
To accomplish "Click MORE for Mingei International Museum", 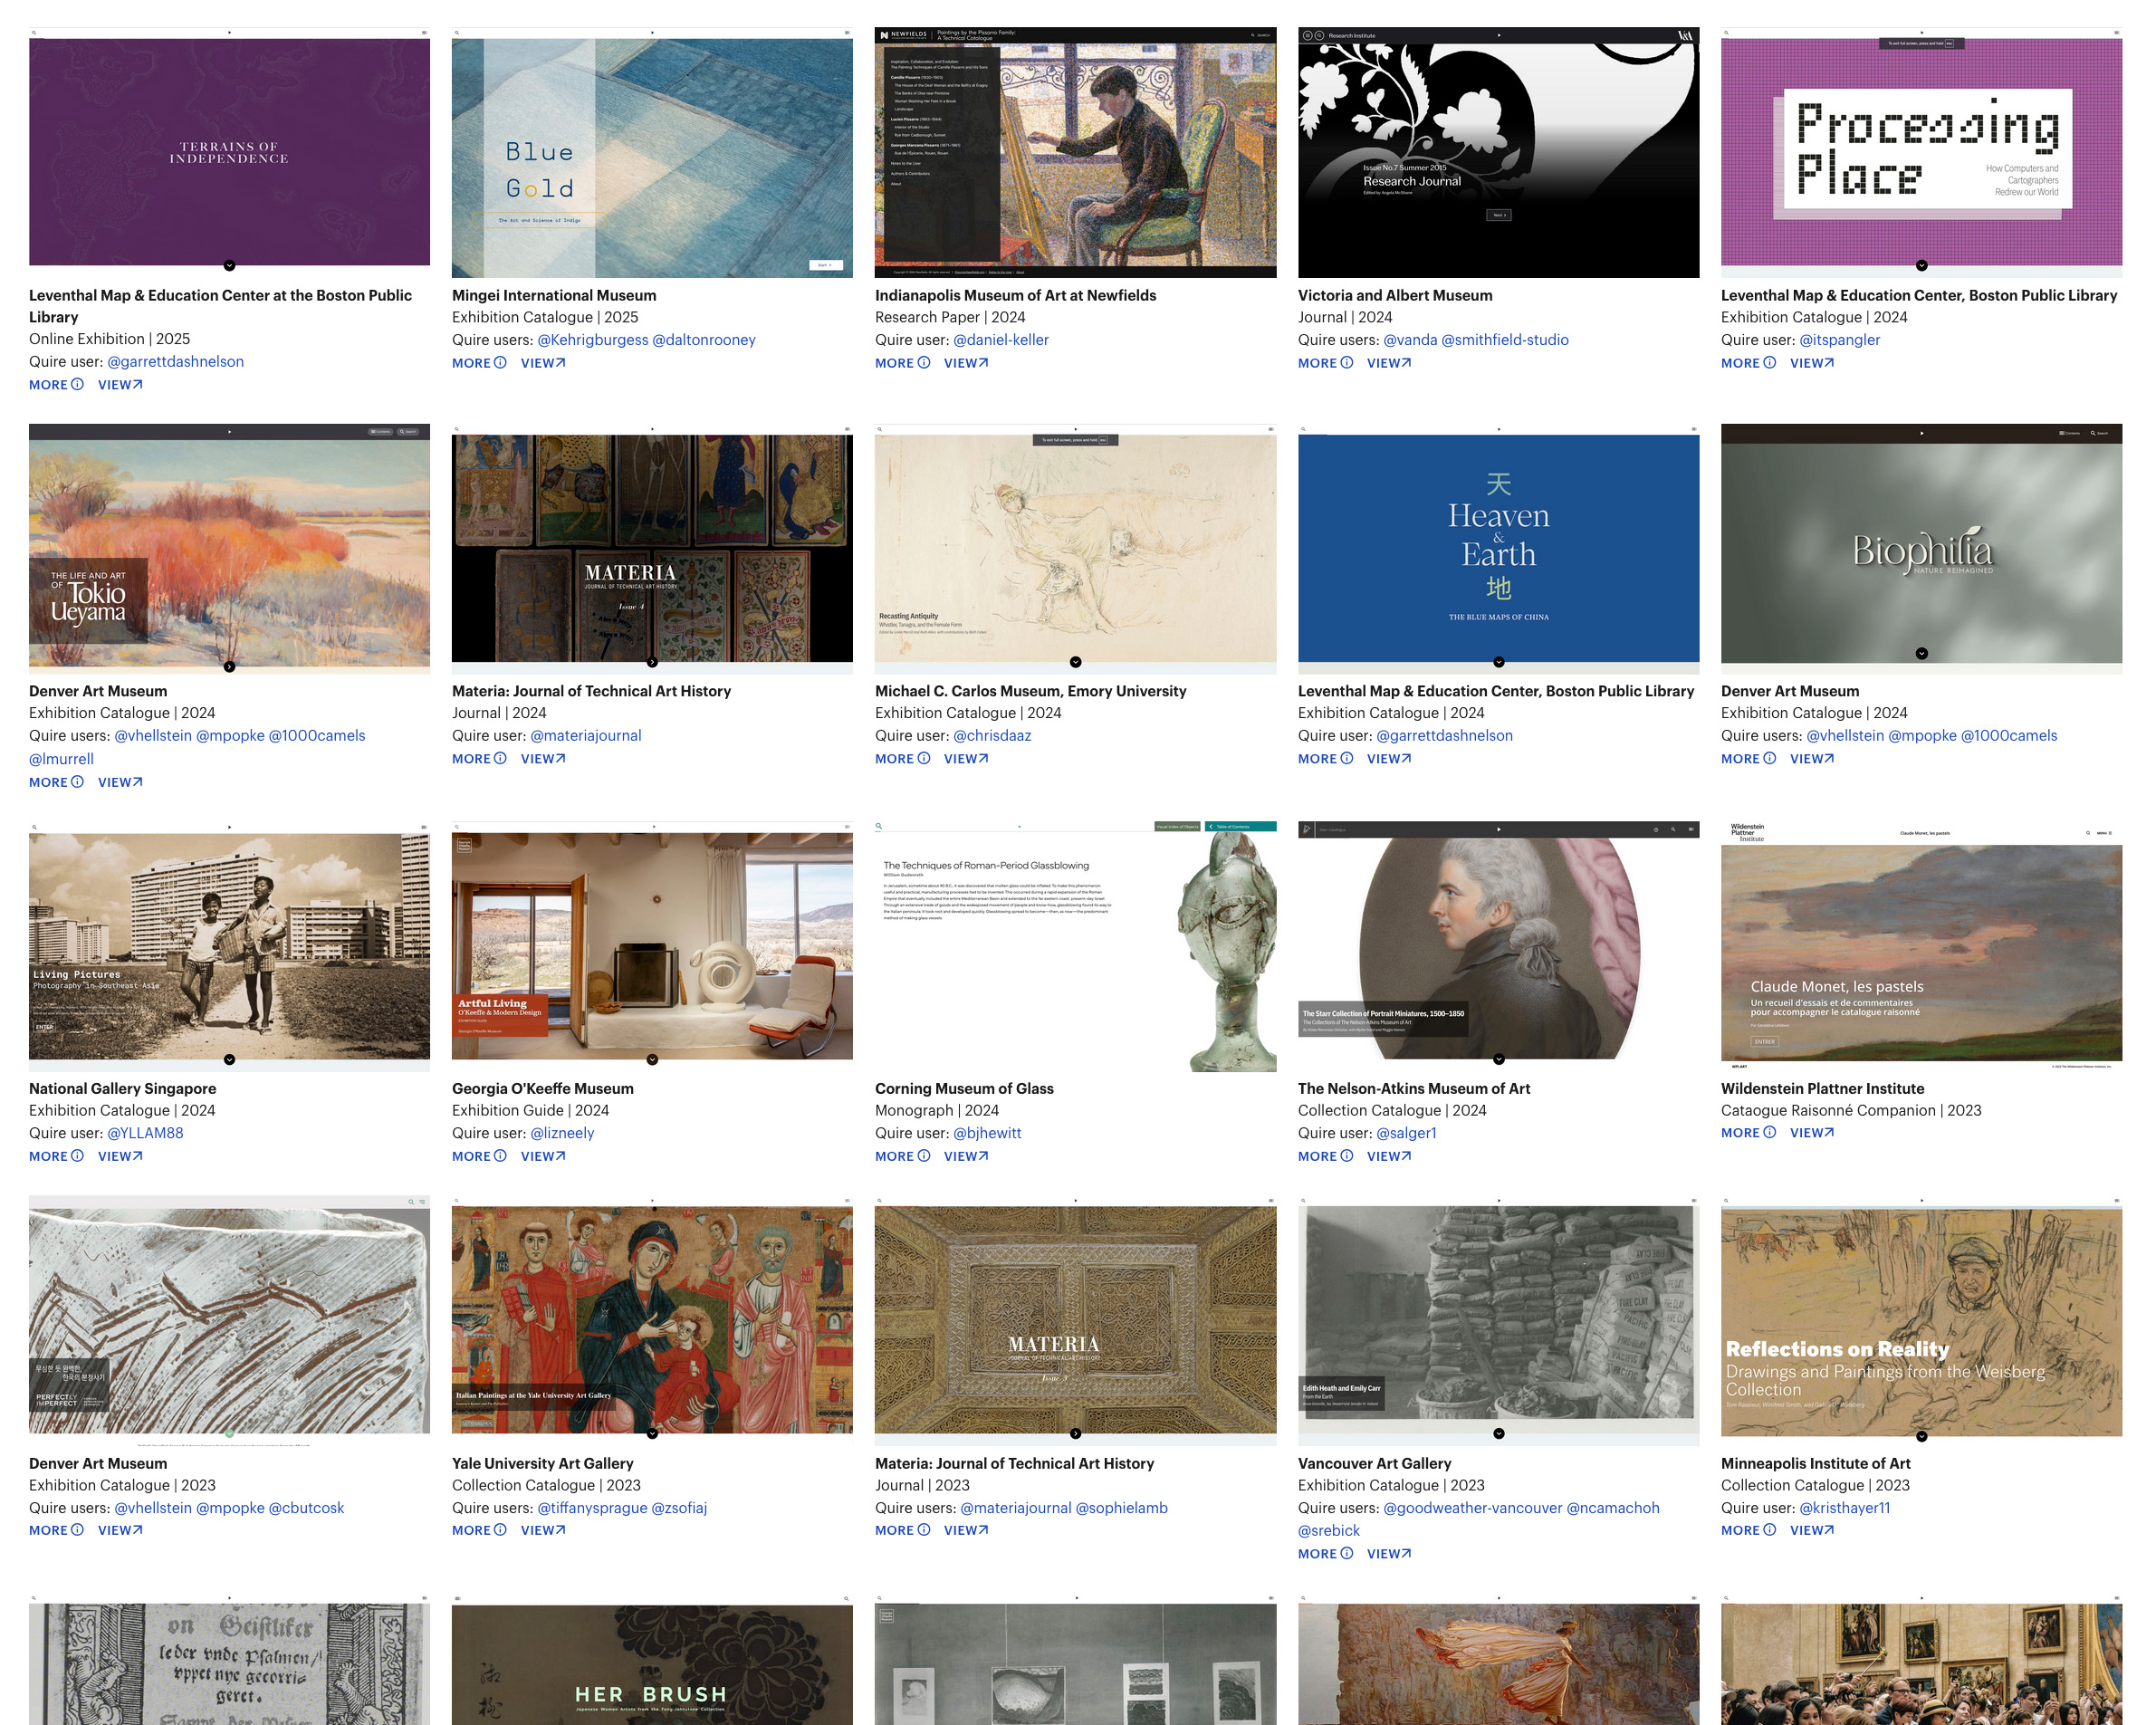I will click(x=479, y=363).
